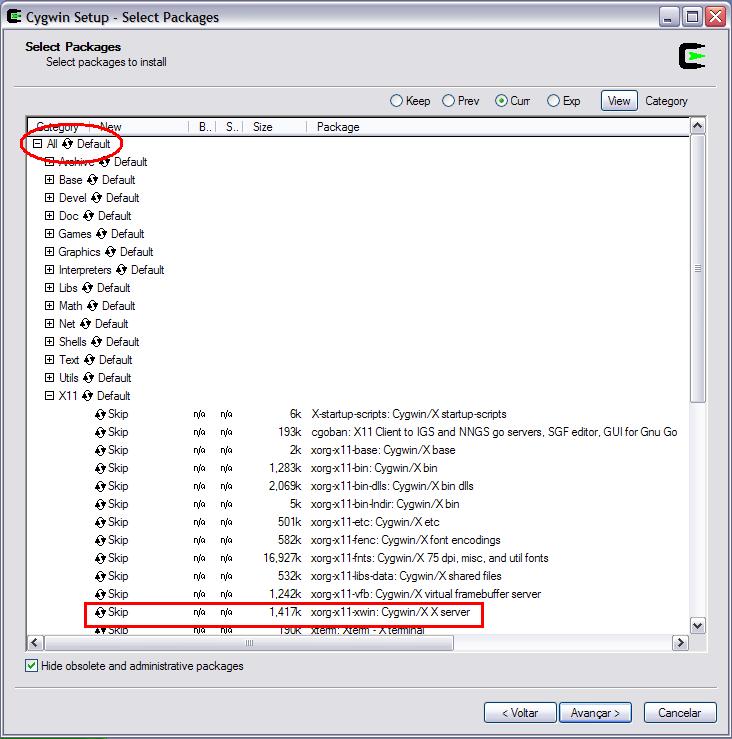Expand the Graphics category
732x739 pixels.
49,252
